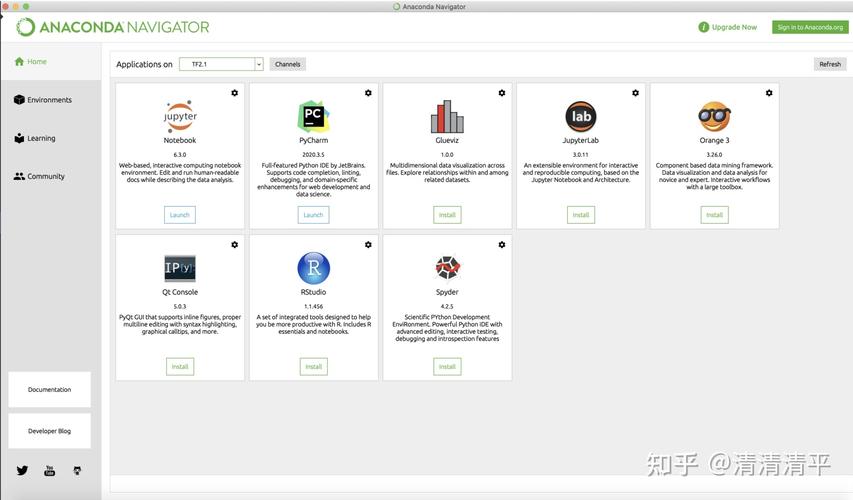This screenshot has width=853, height=500.
Task: Click the JupyterLab lab icon
Action: click(x=580, y=116)
